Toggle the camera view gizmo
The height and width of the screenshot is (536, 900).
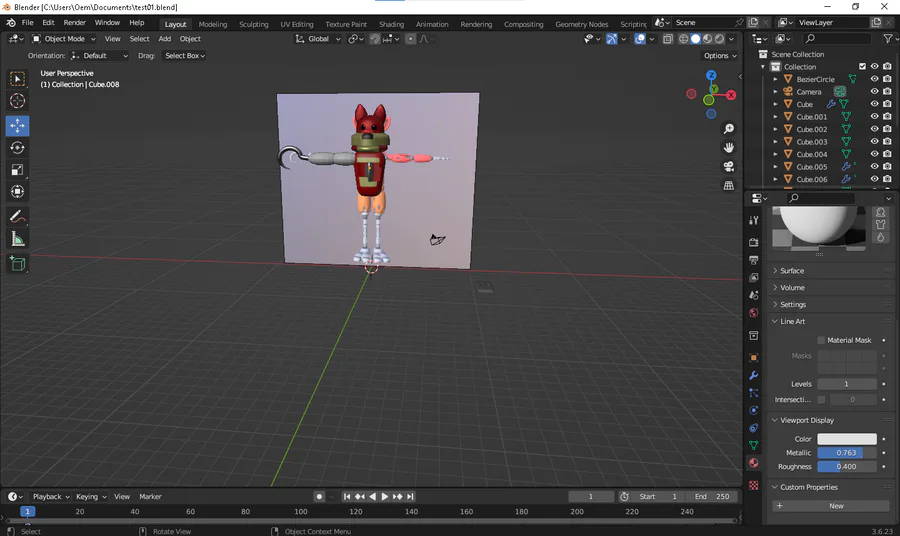tap(728, 166)
